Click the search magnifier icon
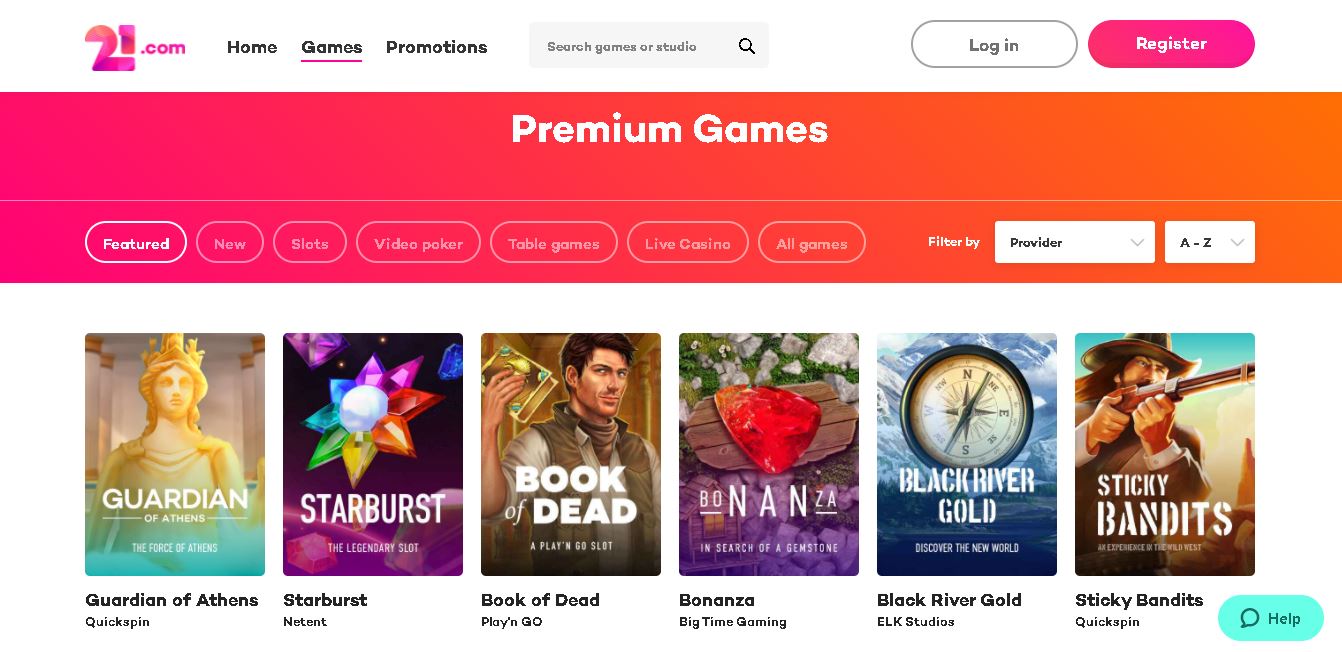 (747, 46)
